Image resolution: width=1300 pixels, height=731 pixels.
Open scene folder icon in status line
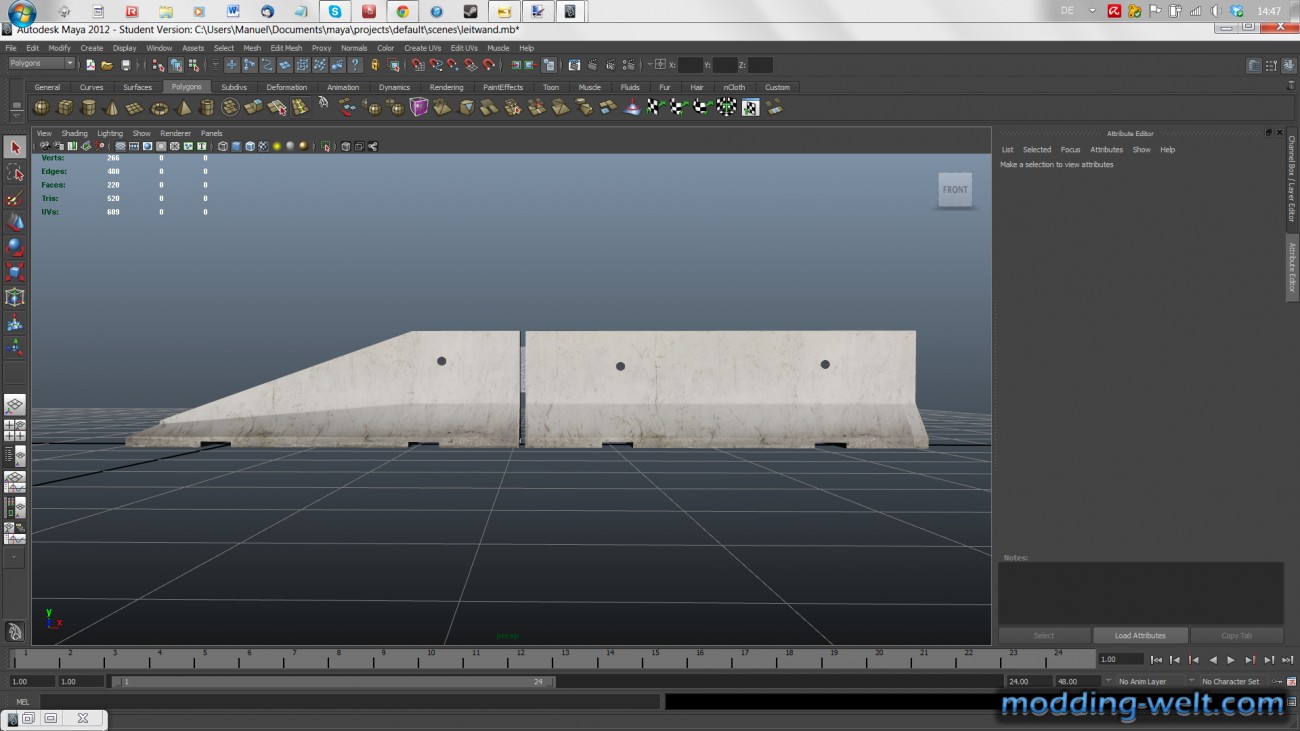click(107, 65)
